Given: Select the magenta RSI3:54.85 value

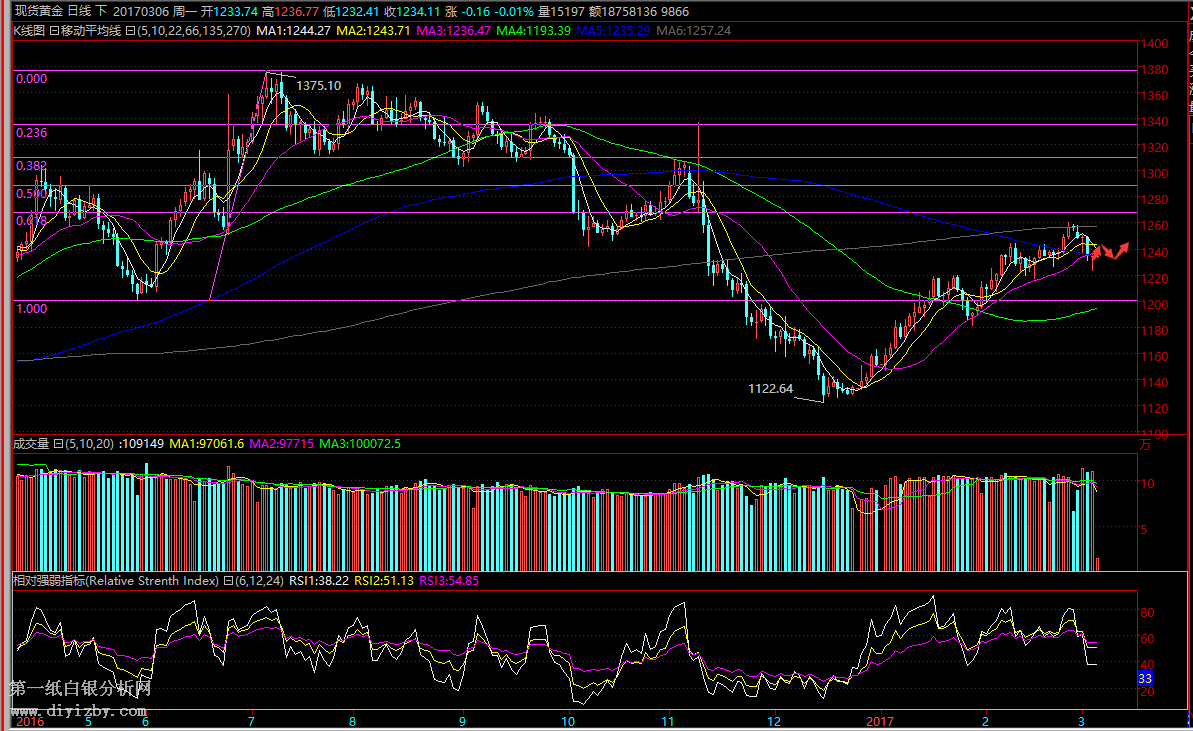Looking at the screenshot, I should pos(449,581).
